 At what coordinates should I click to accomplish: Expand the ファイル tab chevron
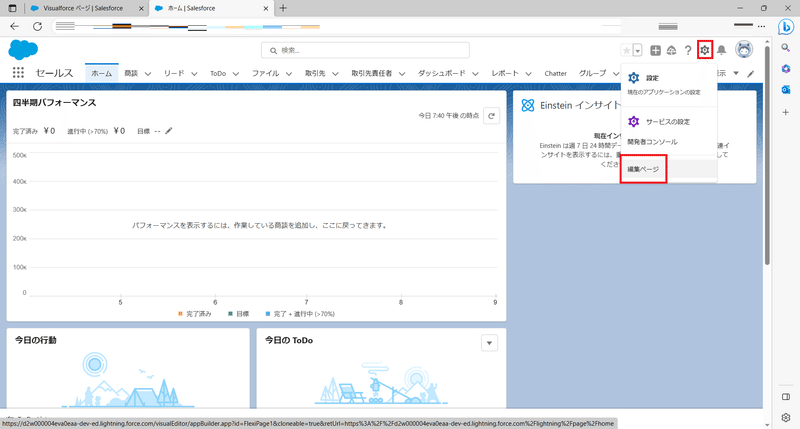(x=289, y=74)
